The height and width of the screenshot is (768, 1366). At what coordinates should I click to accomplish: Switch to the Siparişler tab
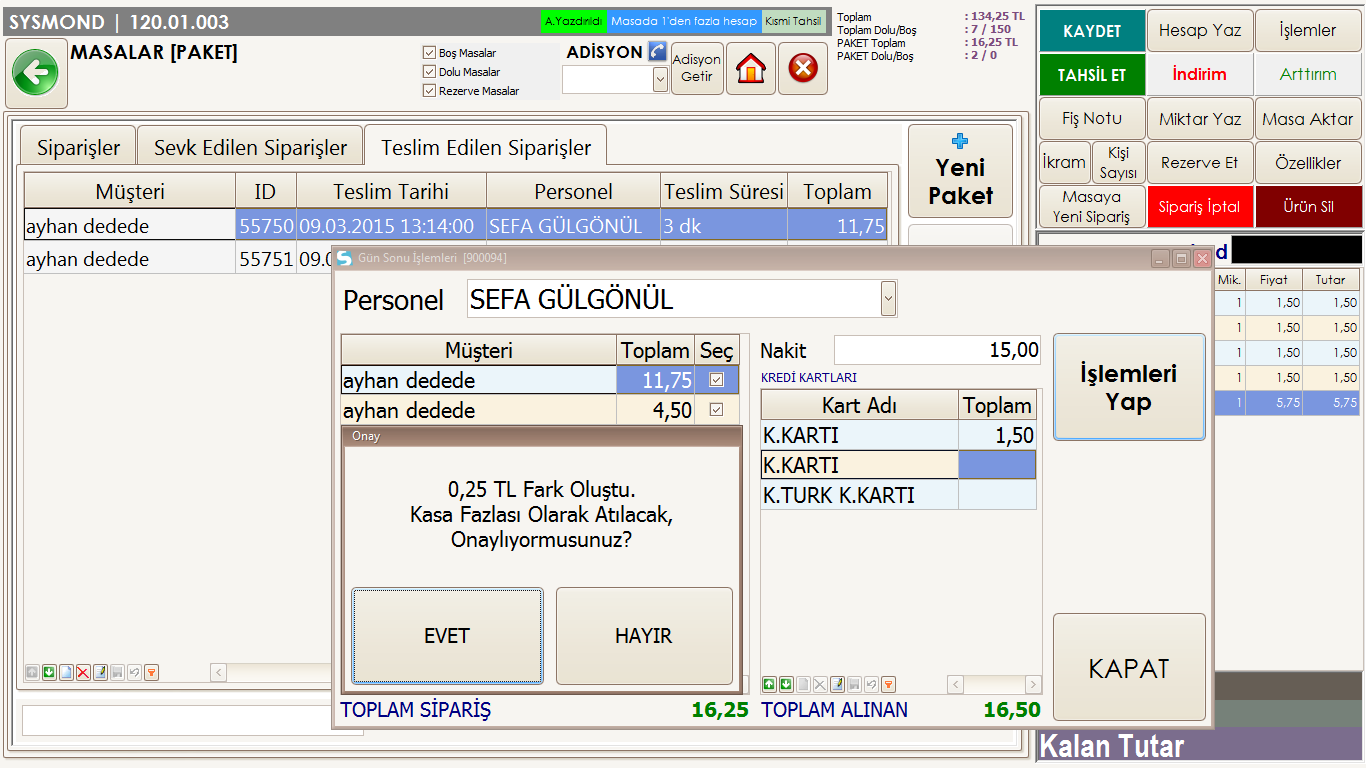(x=78, y=148)
